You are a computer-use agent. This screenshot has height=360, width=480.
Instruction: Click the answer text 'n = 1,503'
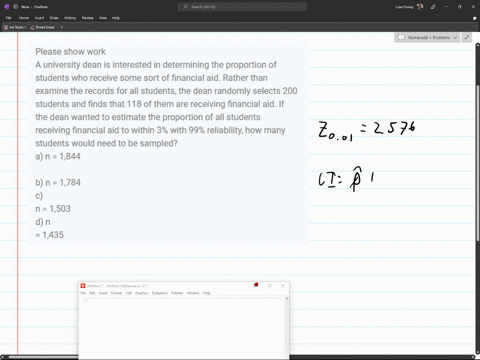pyautogui.click(x=53, y=209)
